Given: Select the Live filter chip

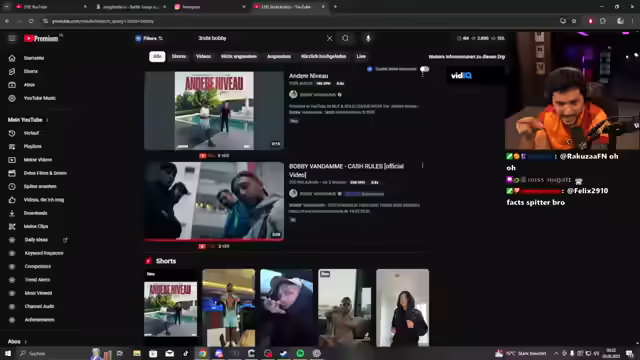Looking at the screenshot, I should click(361, 57).
